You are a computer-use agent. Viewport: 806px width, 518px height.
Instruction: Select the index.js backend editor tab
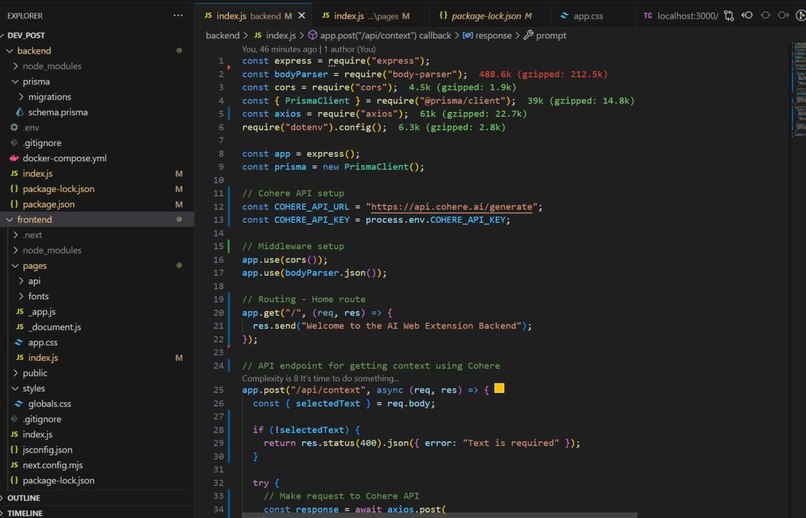click(x=254, y=16)
